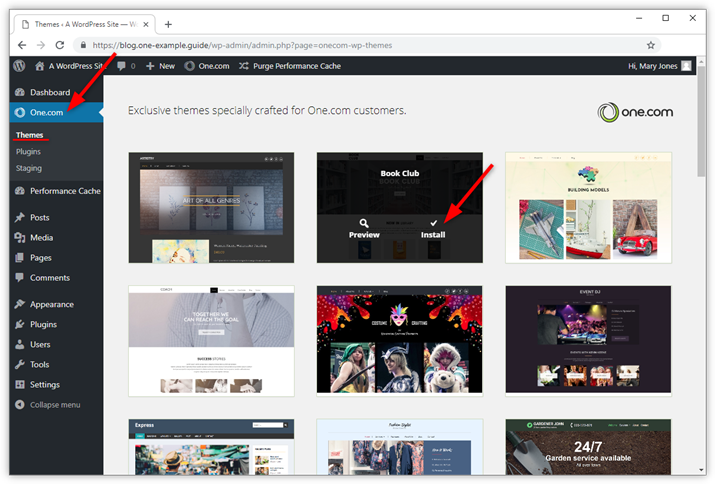Go forward in the browser history
The image size is (715, 484).
coord(41,45)
